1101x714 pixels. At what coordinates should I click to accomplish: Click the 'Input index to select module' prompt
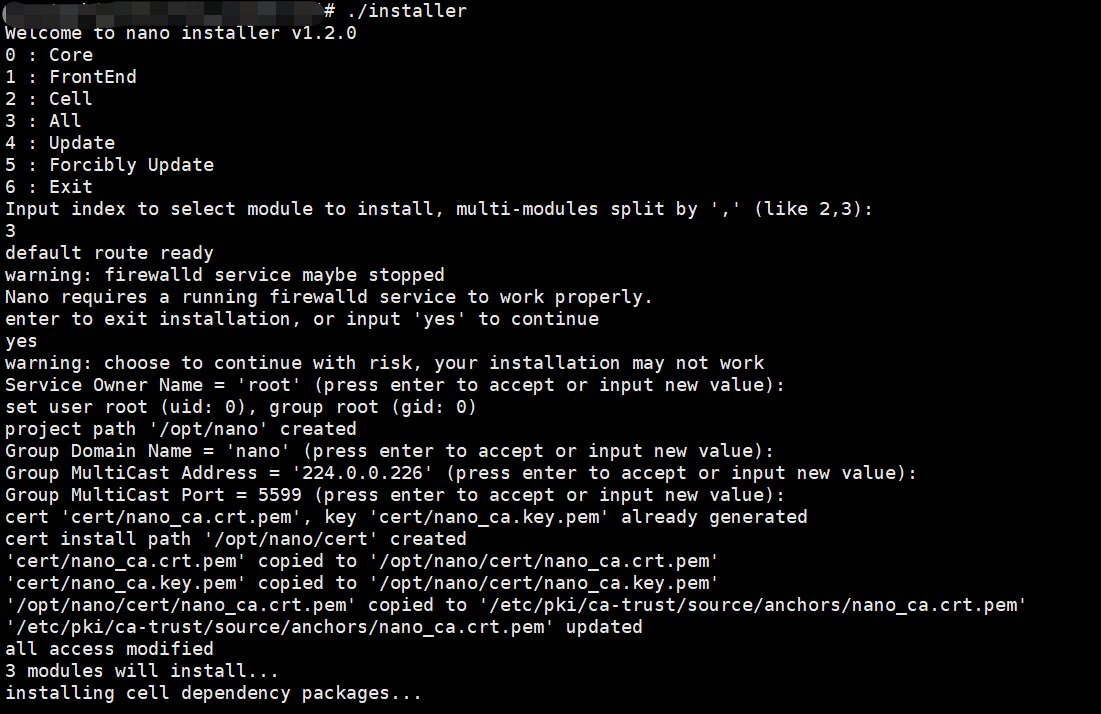point(439,209)
